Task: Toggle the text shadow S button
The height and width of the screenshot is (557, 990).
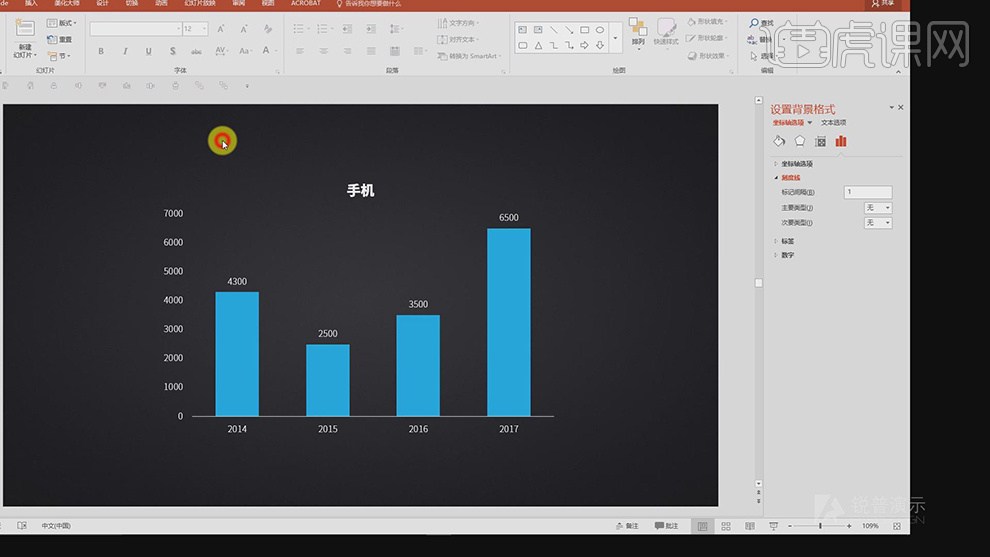Action: [173, 51]
